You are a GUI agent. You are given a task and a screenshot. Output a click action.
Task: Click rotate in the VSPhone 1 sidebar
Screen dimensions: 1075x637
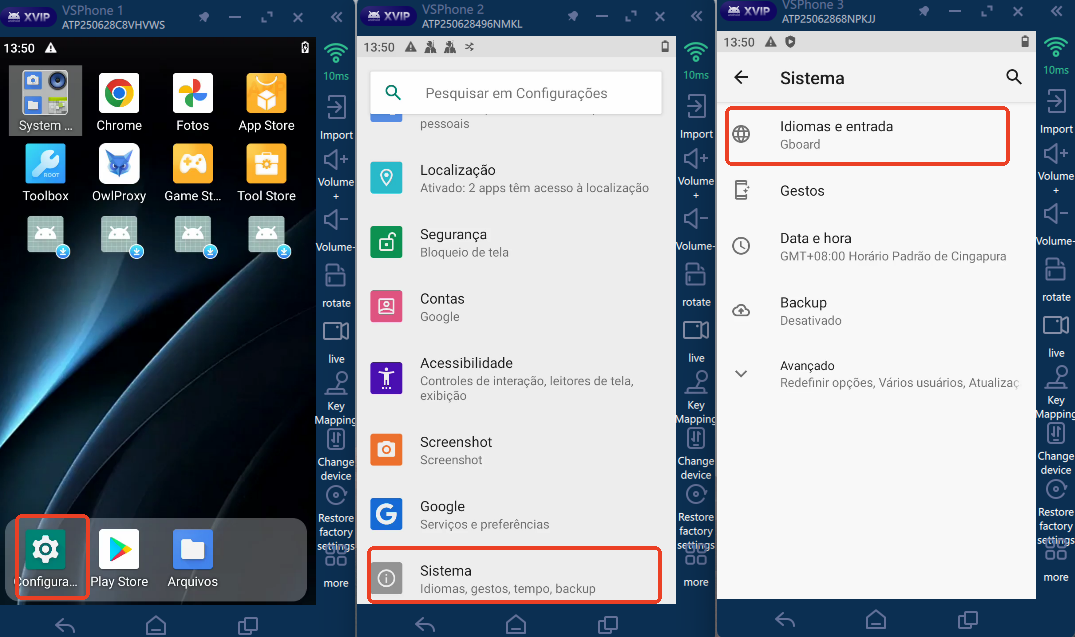click(x=336, y=284)
